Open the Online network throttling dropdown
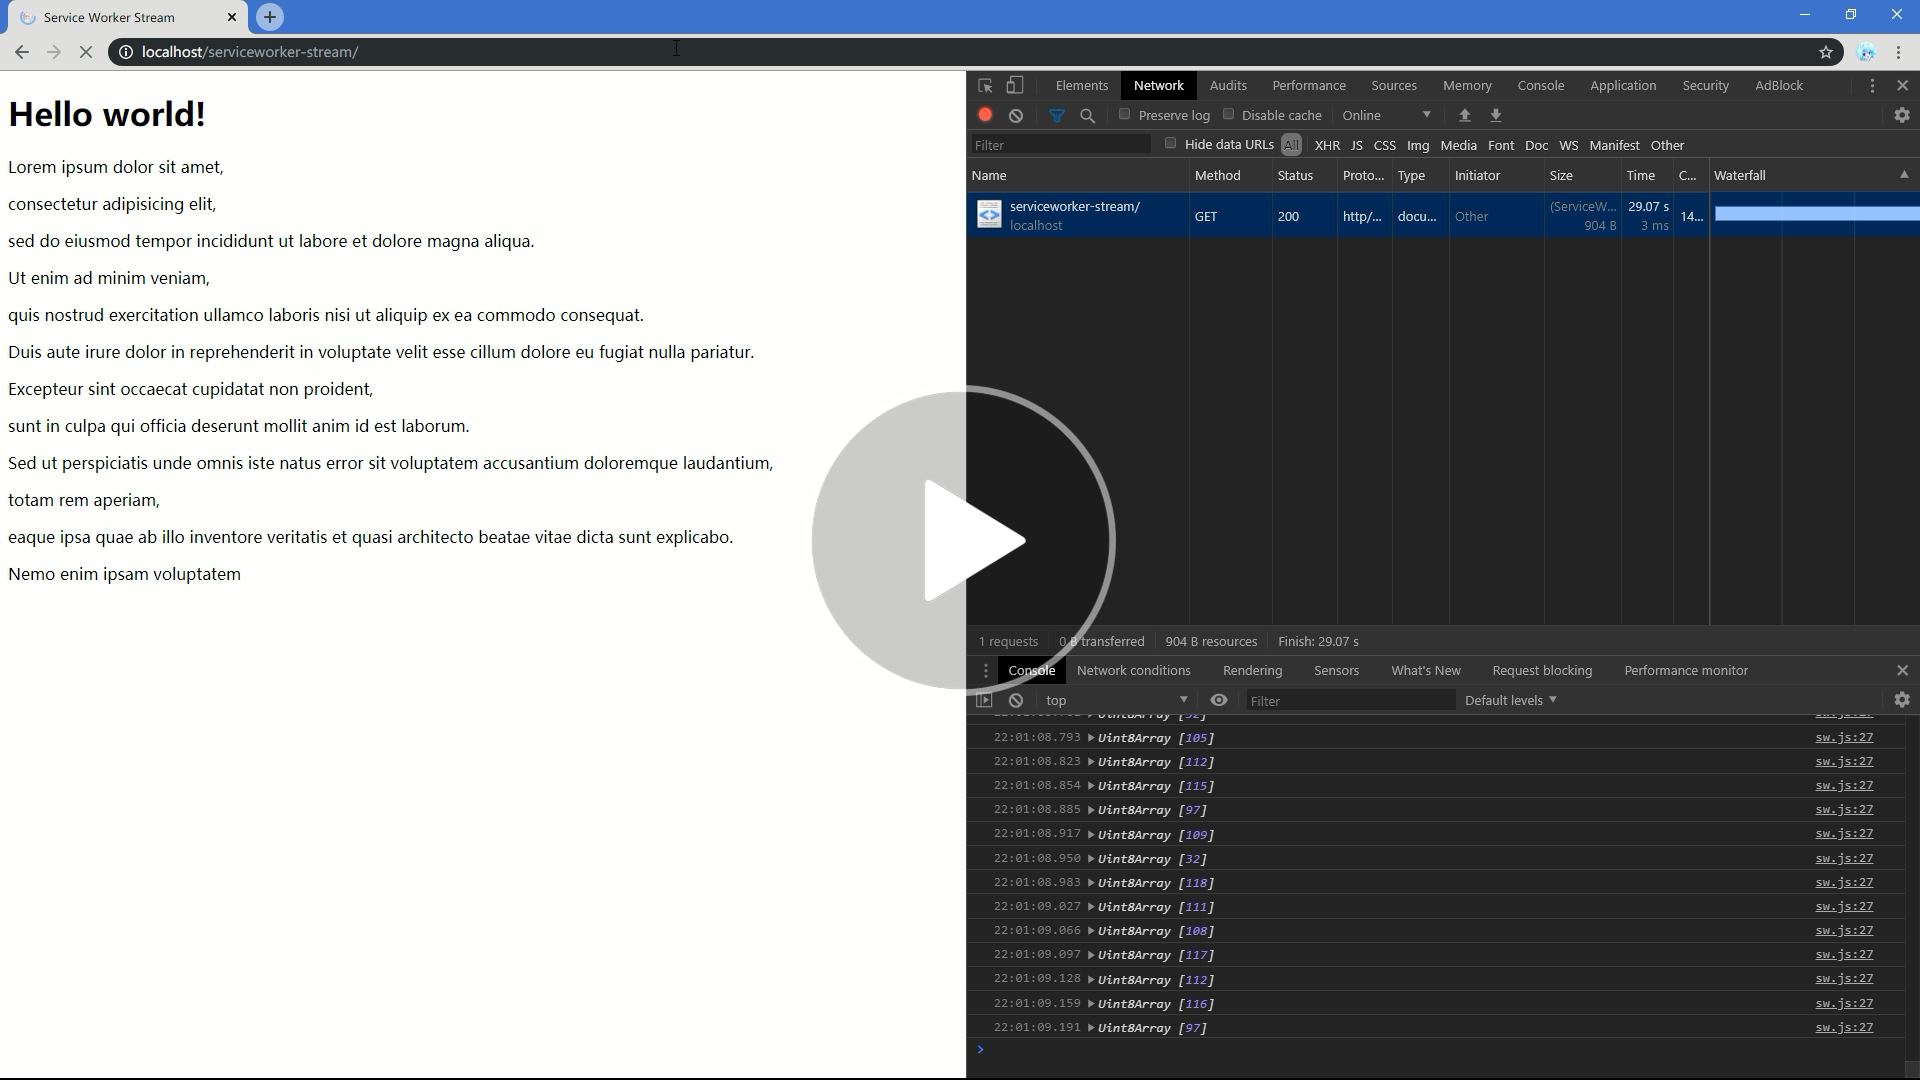1920x1080 pixels. pos(1388,115)
